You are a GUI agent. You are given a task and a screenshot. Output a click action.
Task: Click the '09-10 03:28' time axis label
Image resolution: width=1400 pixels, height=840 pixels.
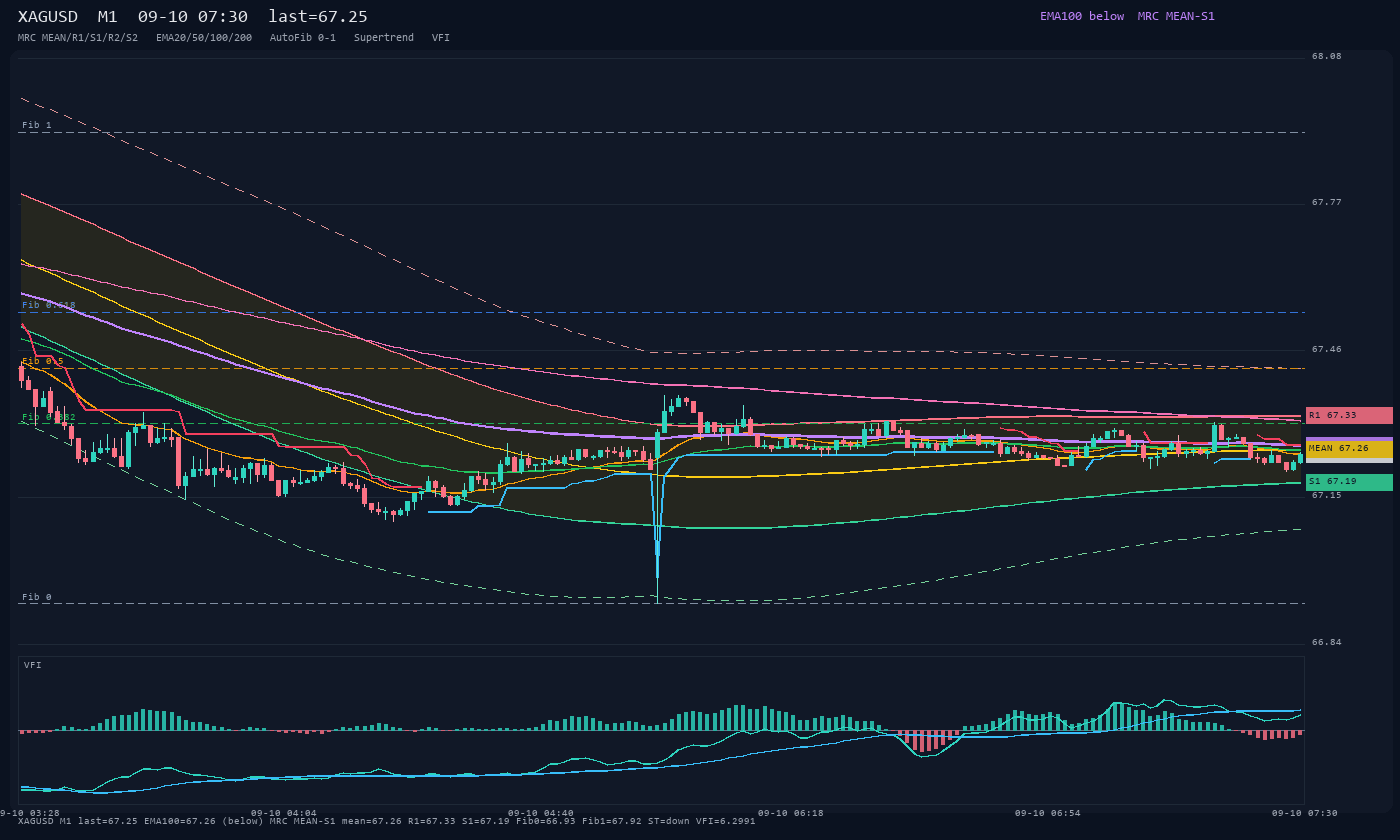pos(30,813)
